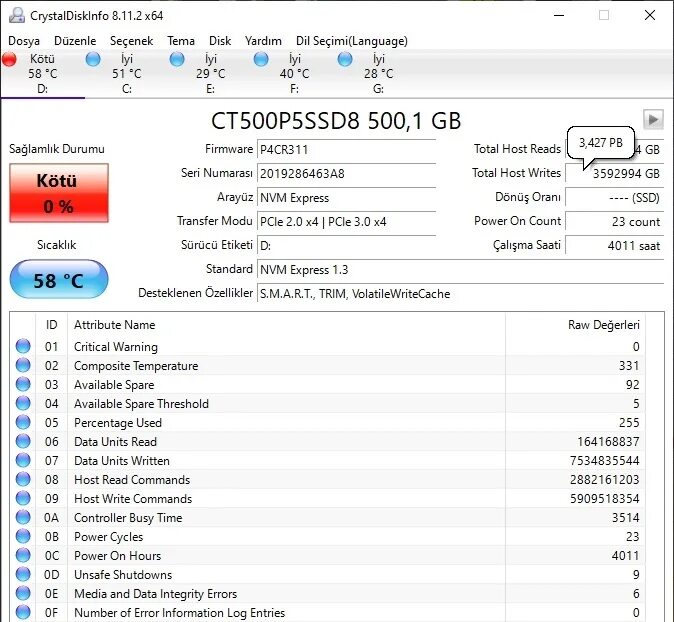The image size is (674, 622).
Task: Click the blue status icon for C:
Action: [93, 59]
